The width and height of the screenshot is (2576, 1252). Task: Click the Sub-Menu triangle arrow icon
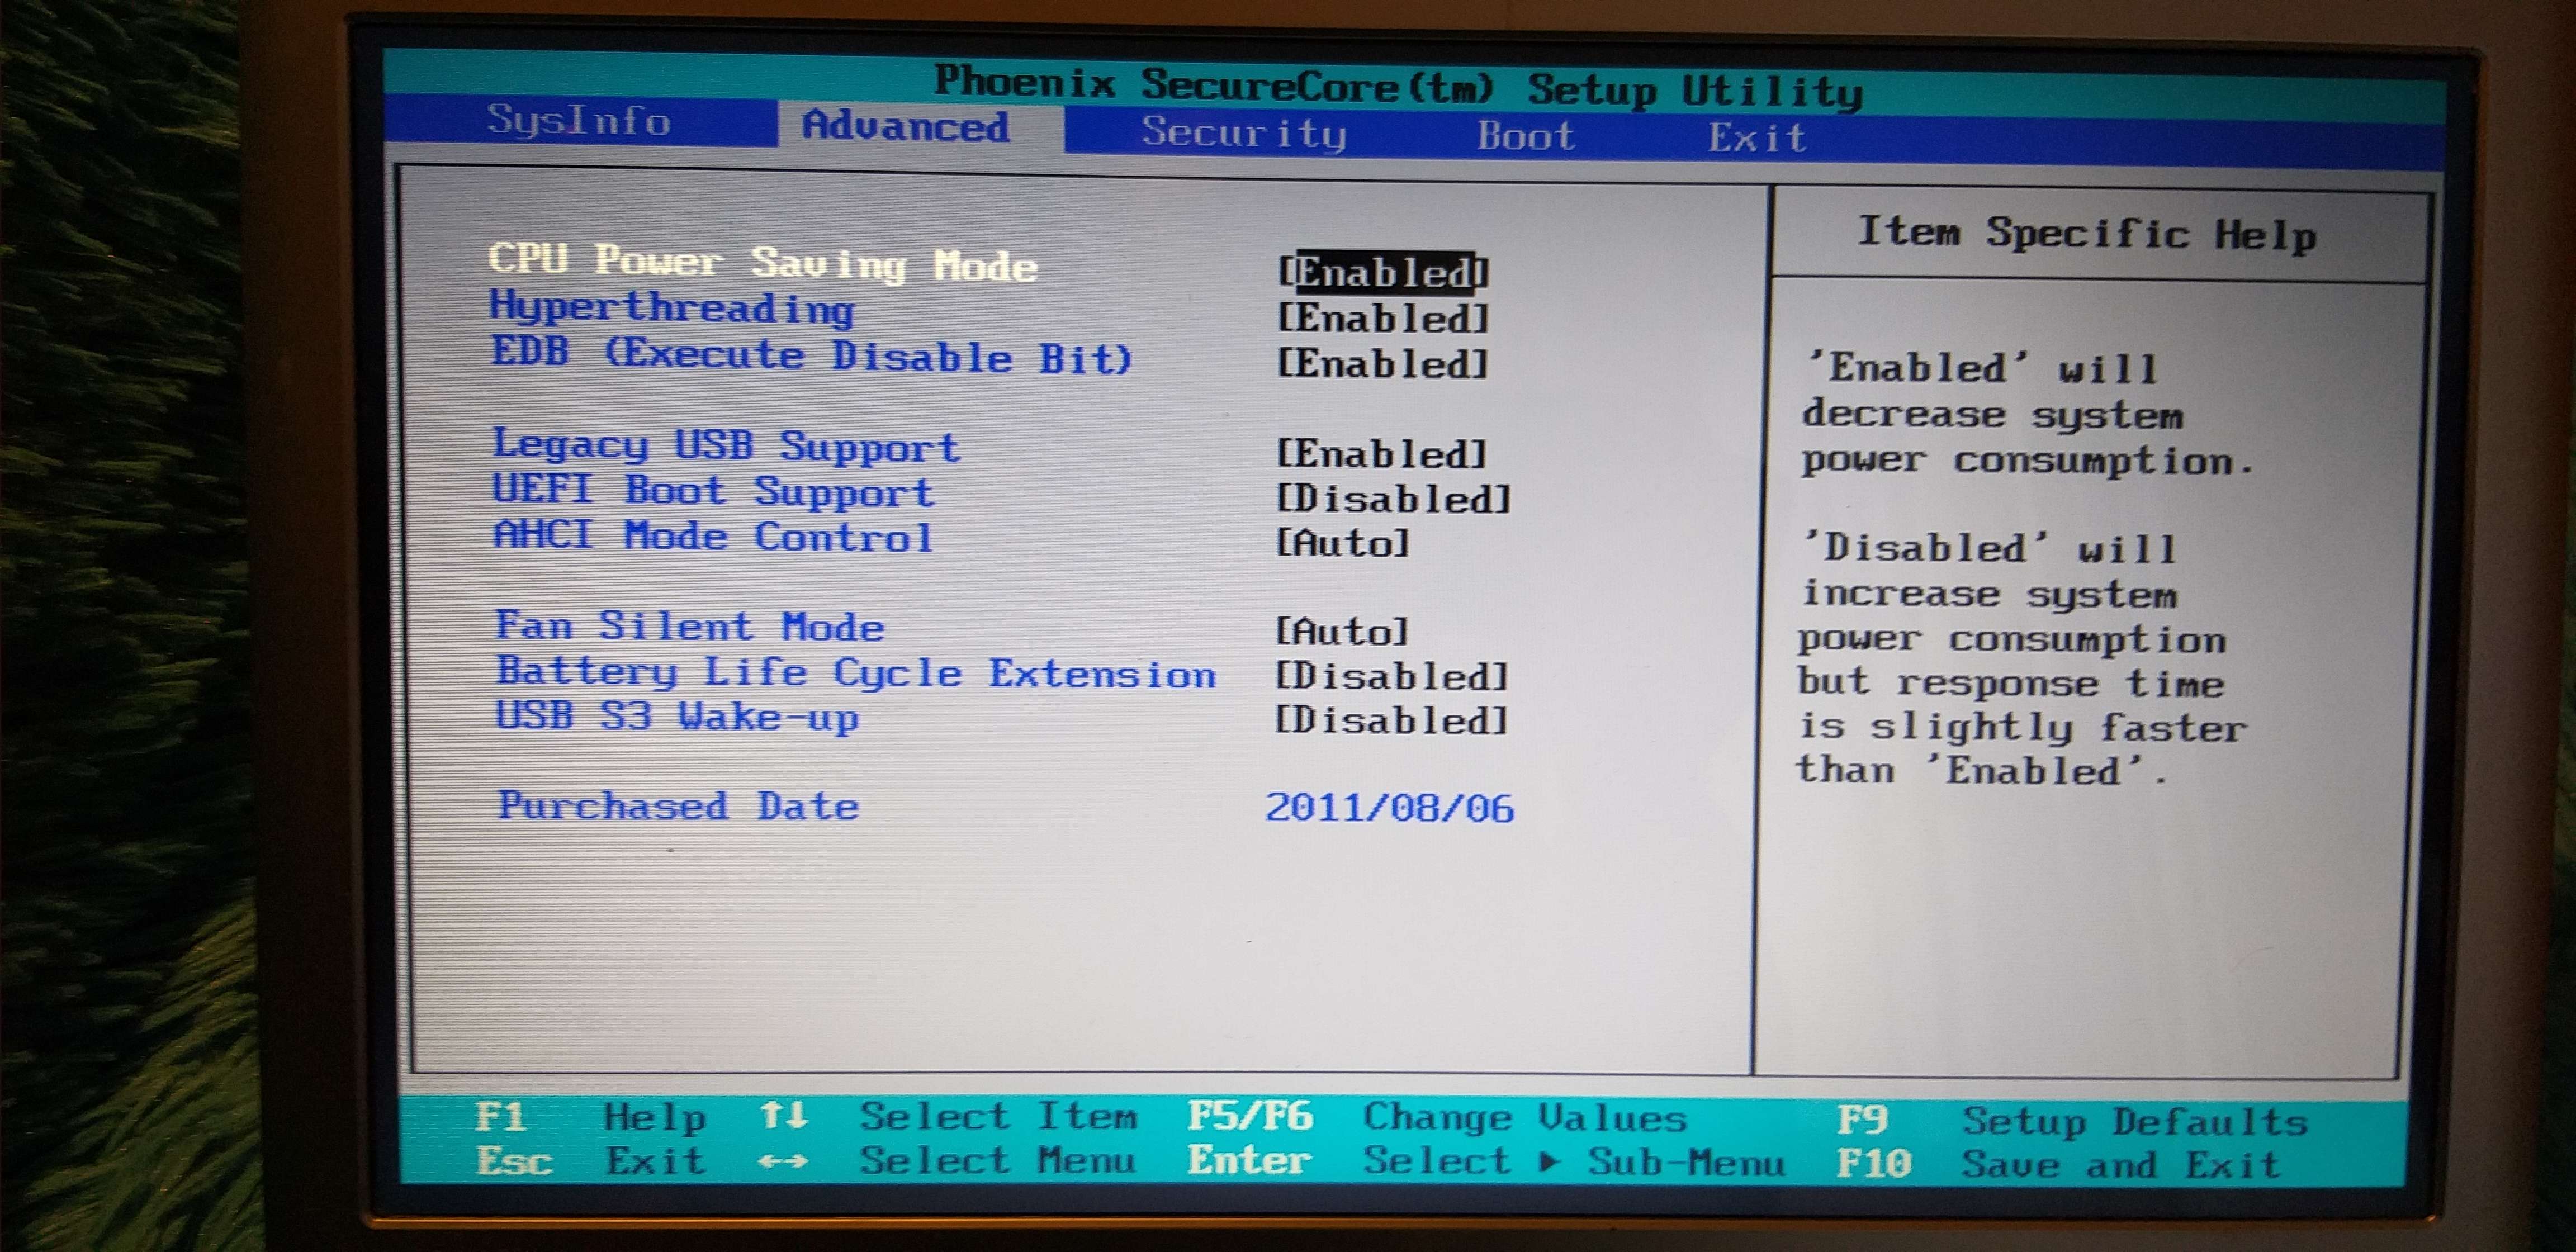1549,1162
